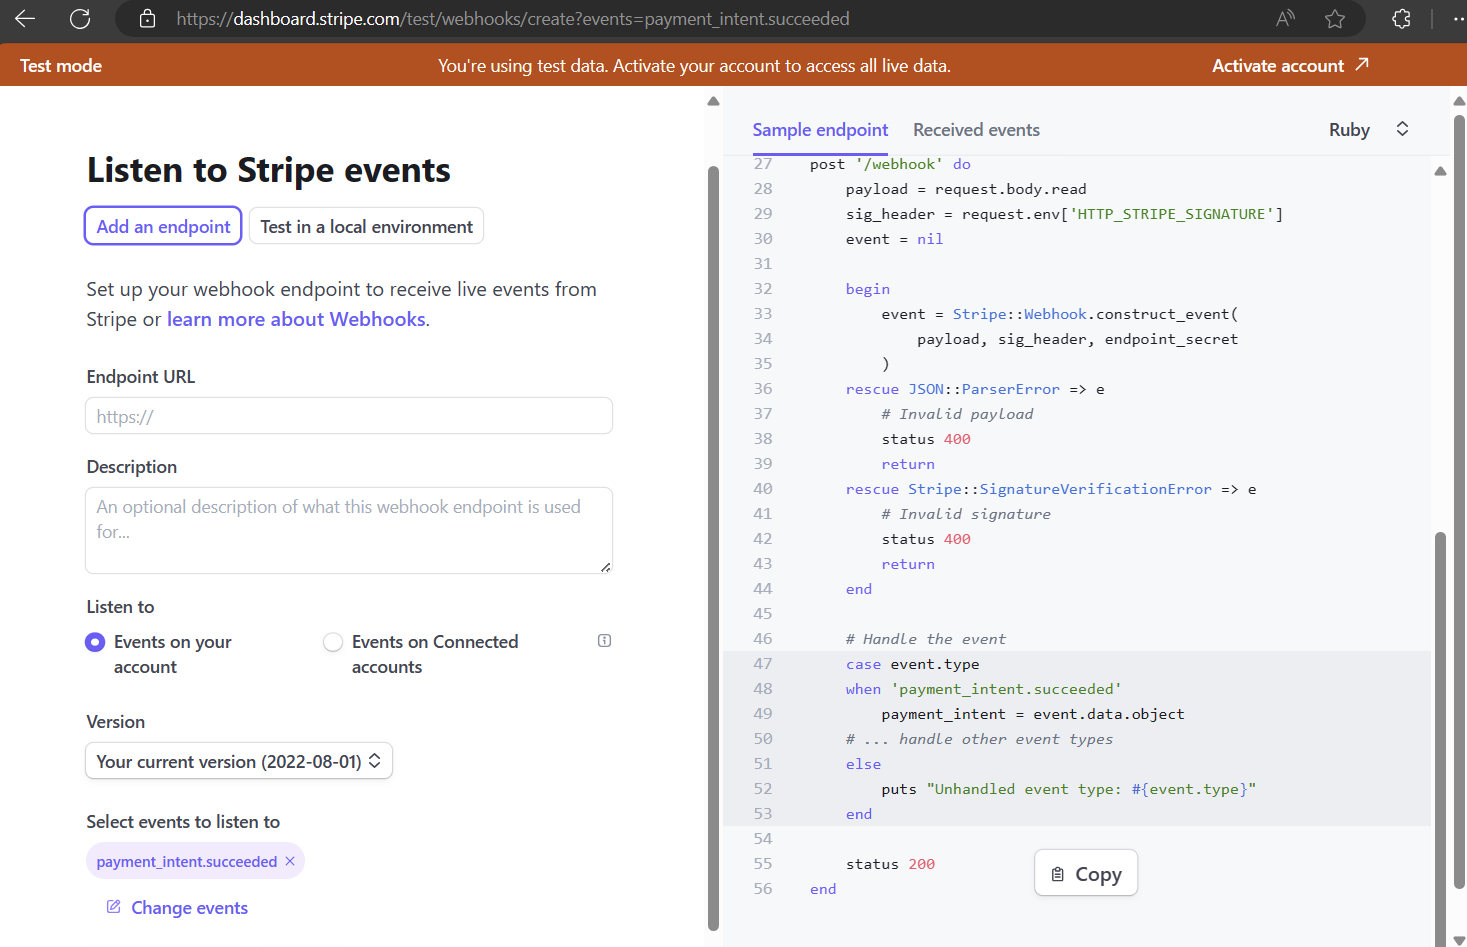Click the Description text area
The width and height of the screenshot is (1467, 947).
click(x=349, y=530)
